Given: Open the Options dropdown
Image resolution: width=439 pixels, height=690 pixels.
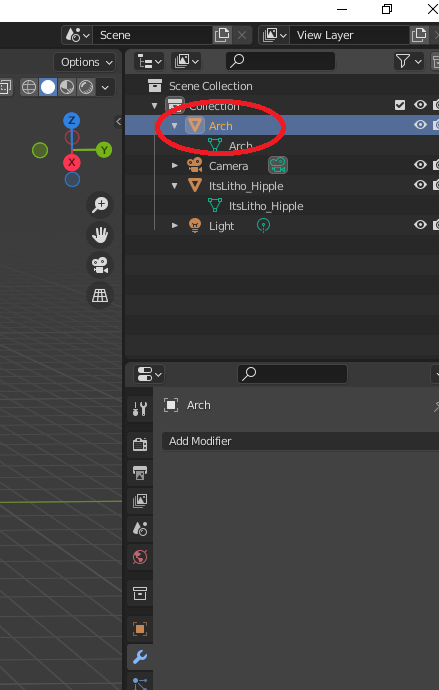Looking at the screenshot, I should 84,62.
